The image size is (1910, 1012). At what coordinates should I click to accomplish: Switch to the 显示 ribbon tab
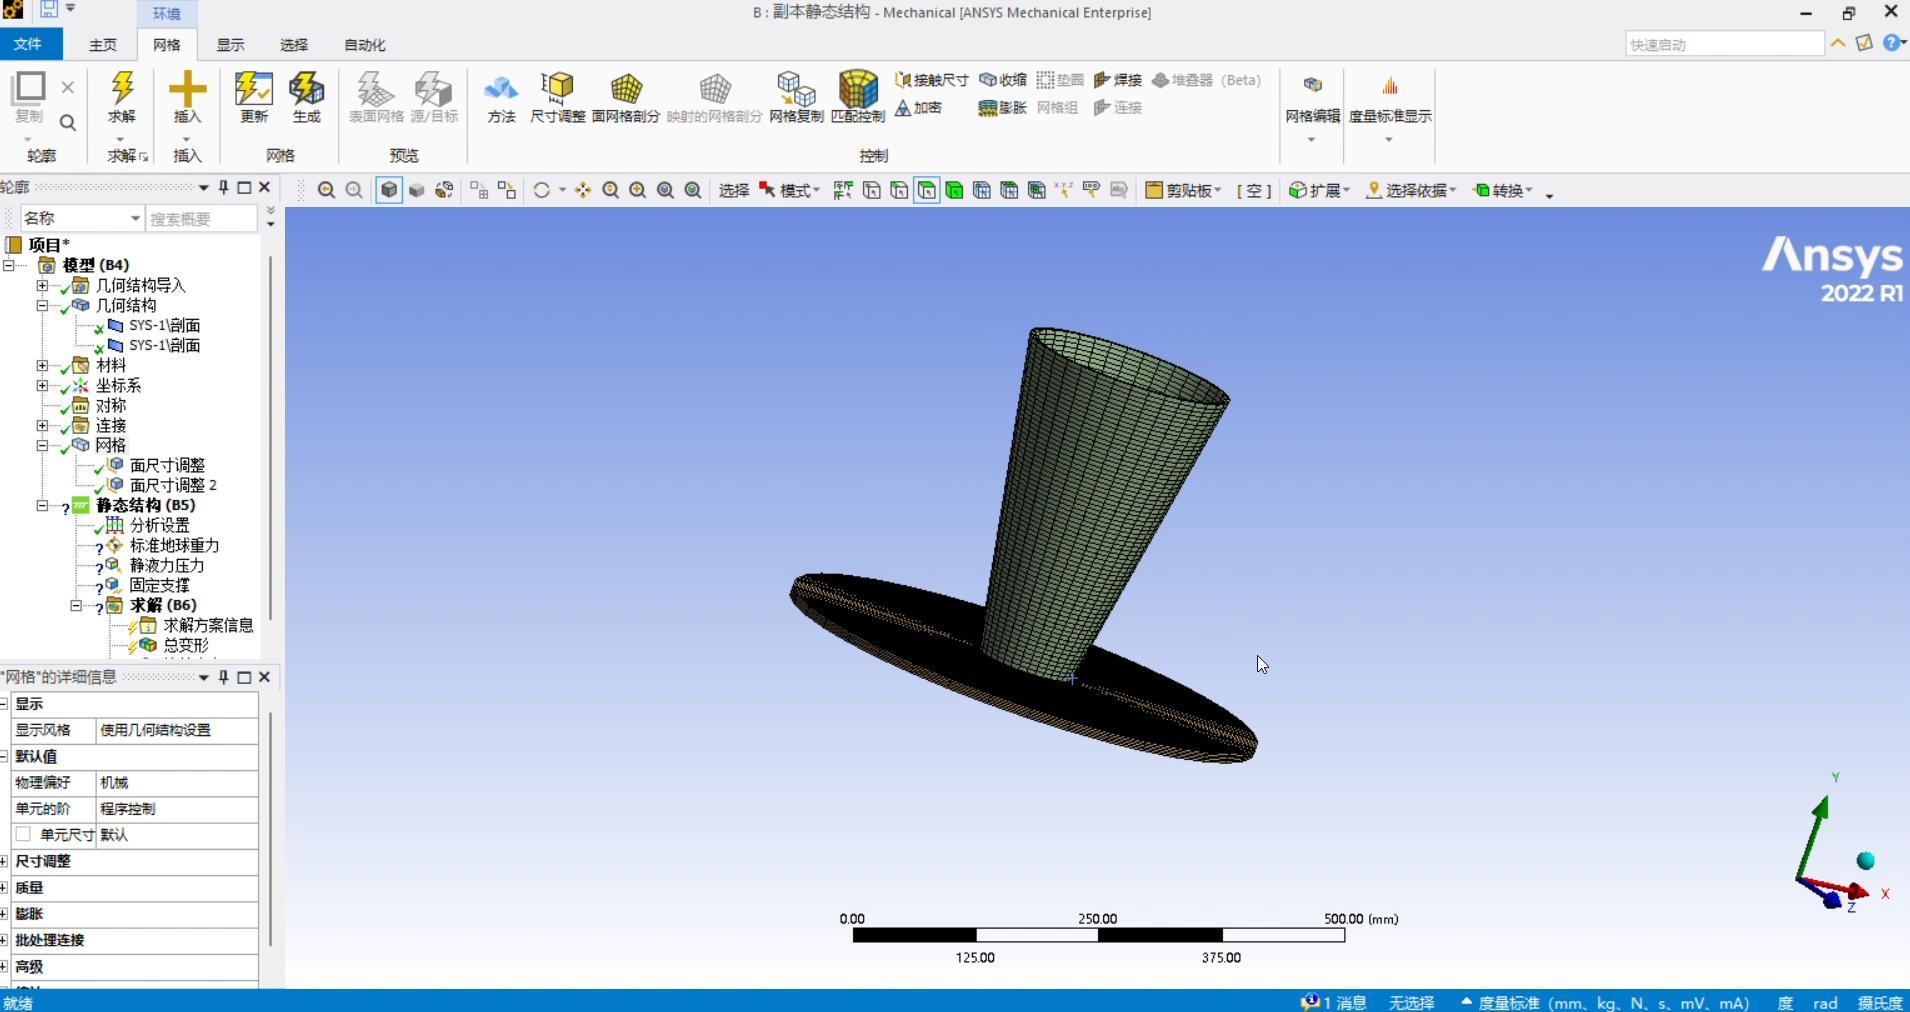(x=231, y=44)
